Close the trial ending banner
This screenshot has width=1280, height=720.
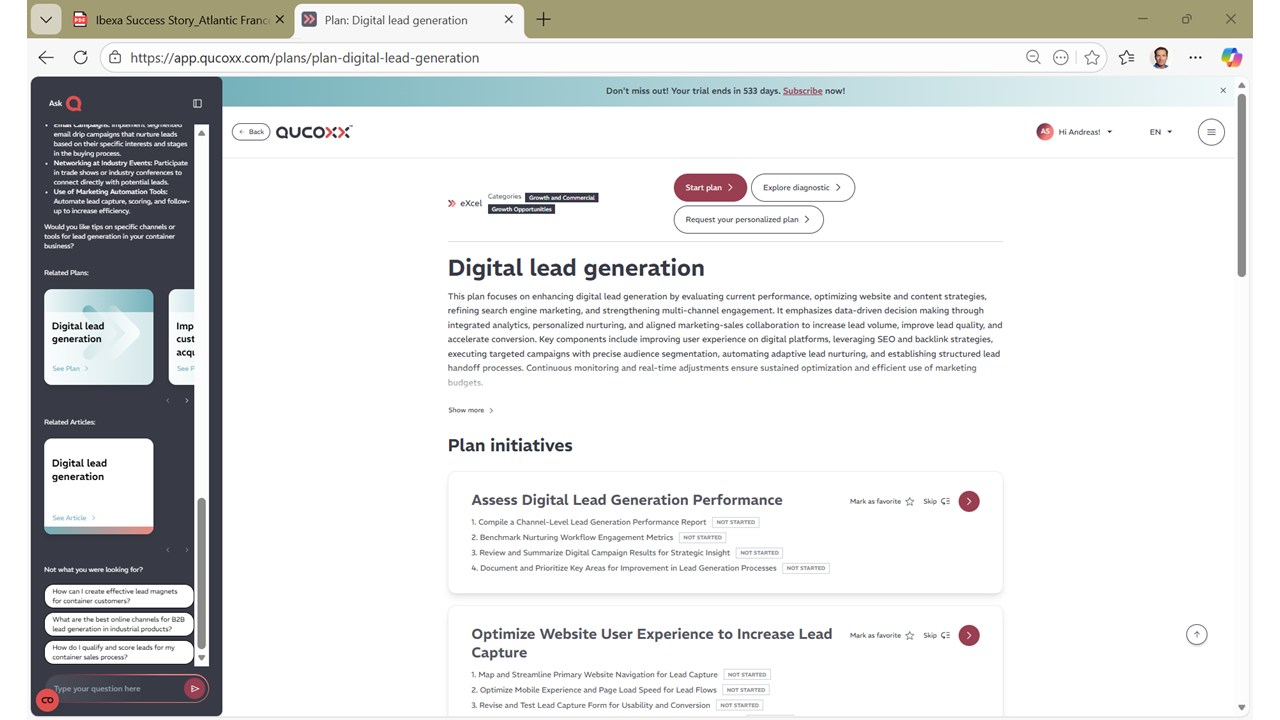(1222, 91)
